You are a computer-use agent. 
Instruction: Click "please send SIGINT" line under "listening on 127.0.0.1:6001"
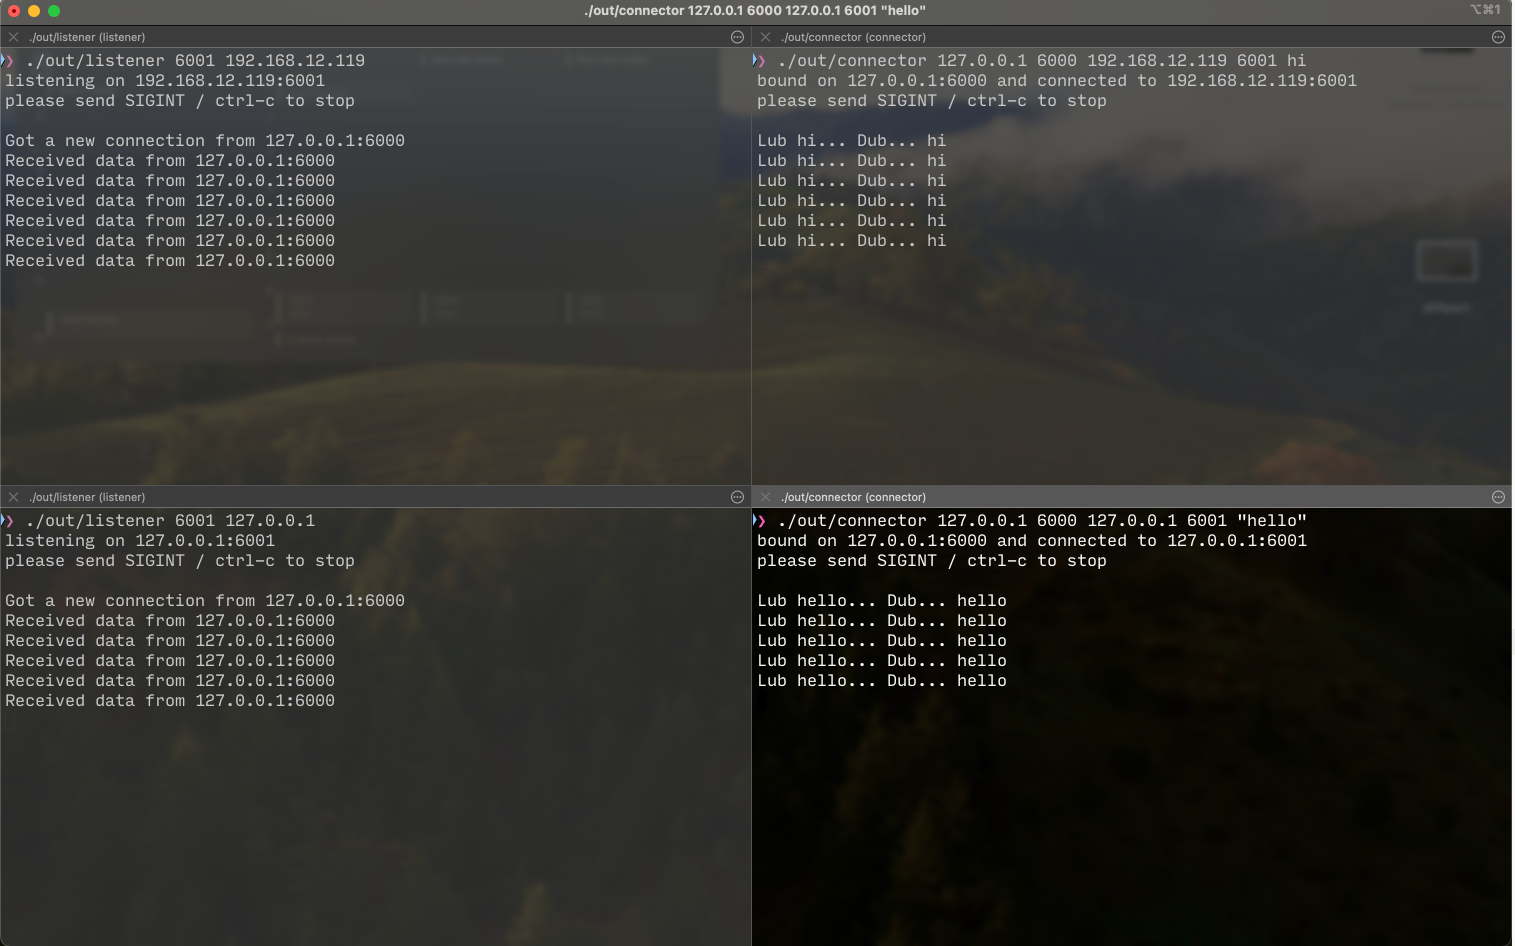coord(180,561)
